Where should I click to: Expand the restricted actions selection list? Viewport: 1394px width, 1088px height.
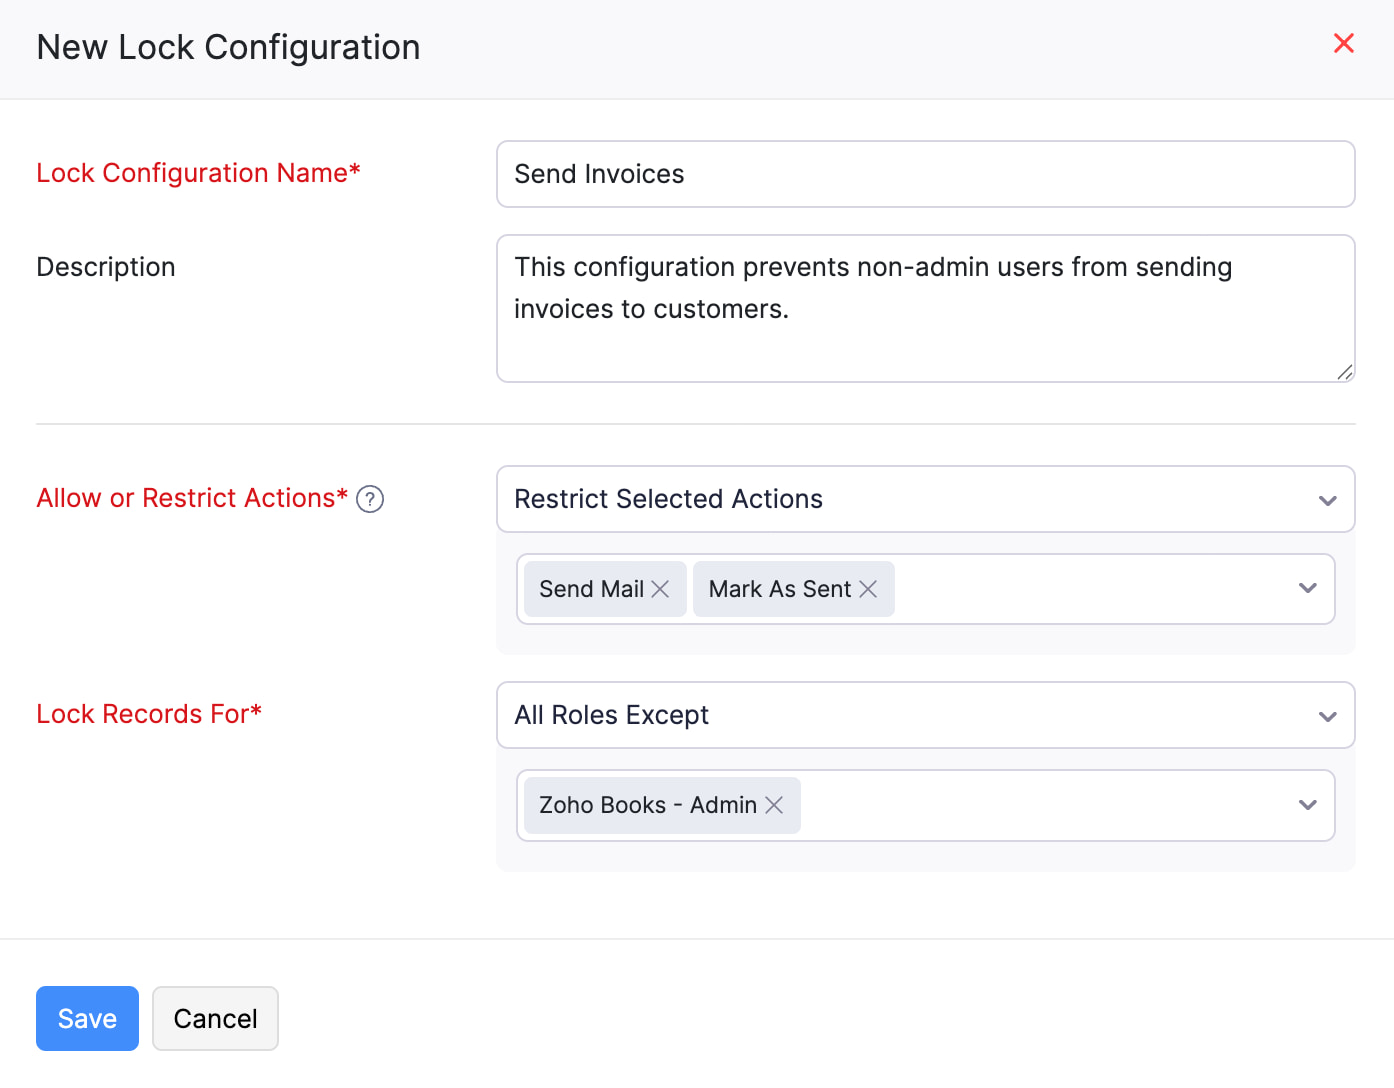(1307, 589)
